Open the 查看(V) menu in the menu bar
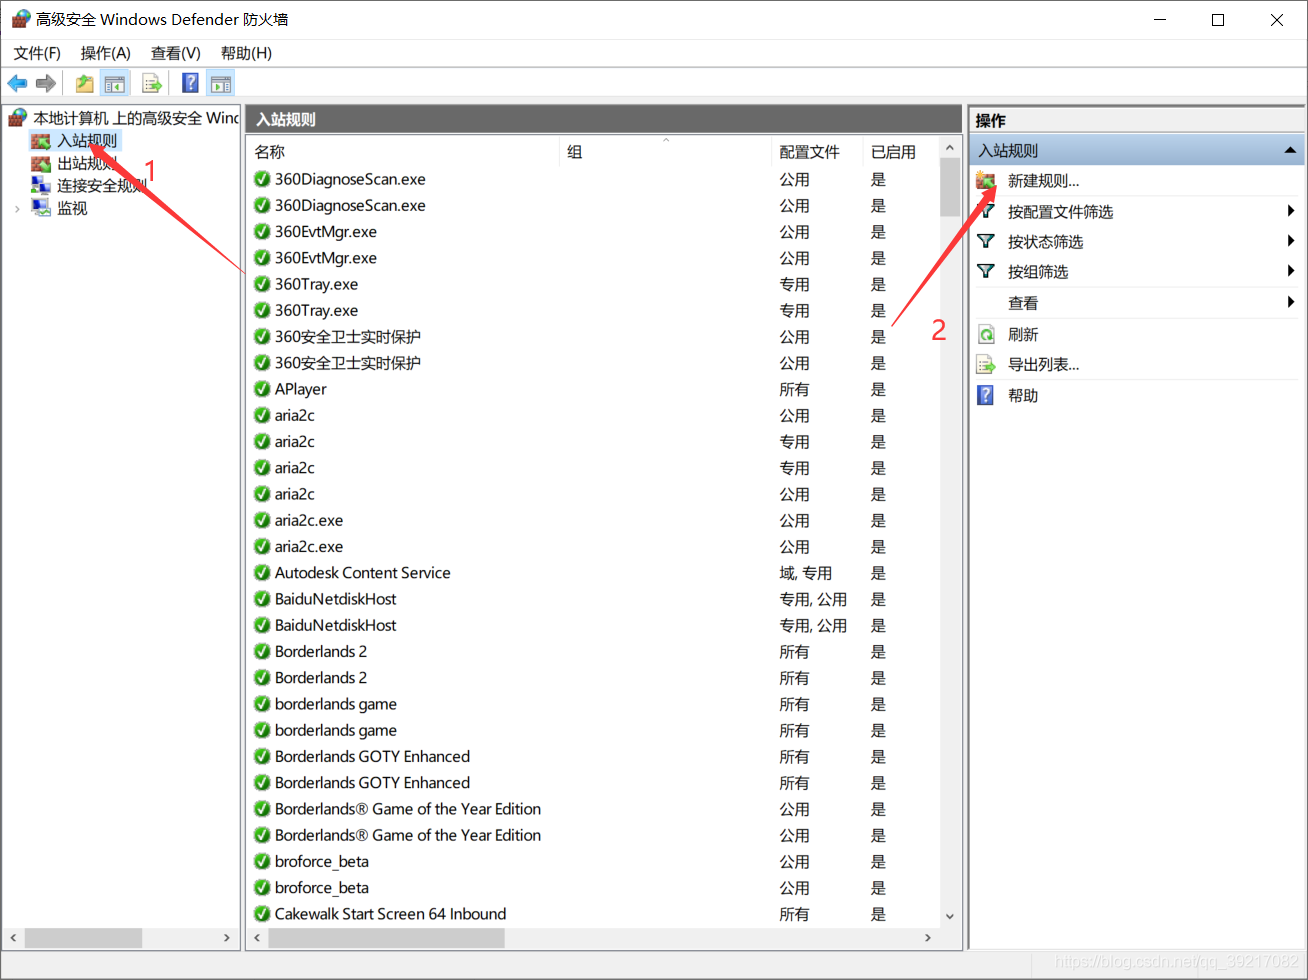The image size is (1308, 980). 176,53
